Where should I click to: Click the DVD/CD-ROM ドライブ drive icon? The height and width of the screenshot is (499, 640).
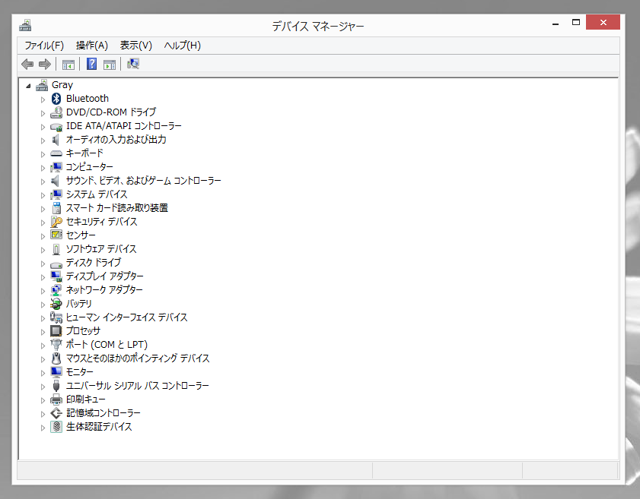pyautogui.click(x=56, y=112)
